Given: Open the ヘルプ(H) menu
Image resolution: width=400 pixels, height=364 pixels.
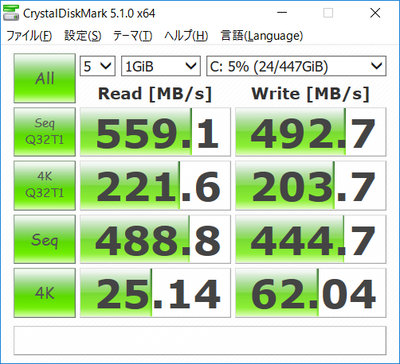Looking at the screenshot, I should [x=186, y=36].
